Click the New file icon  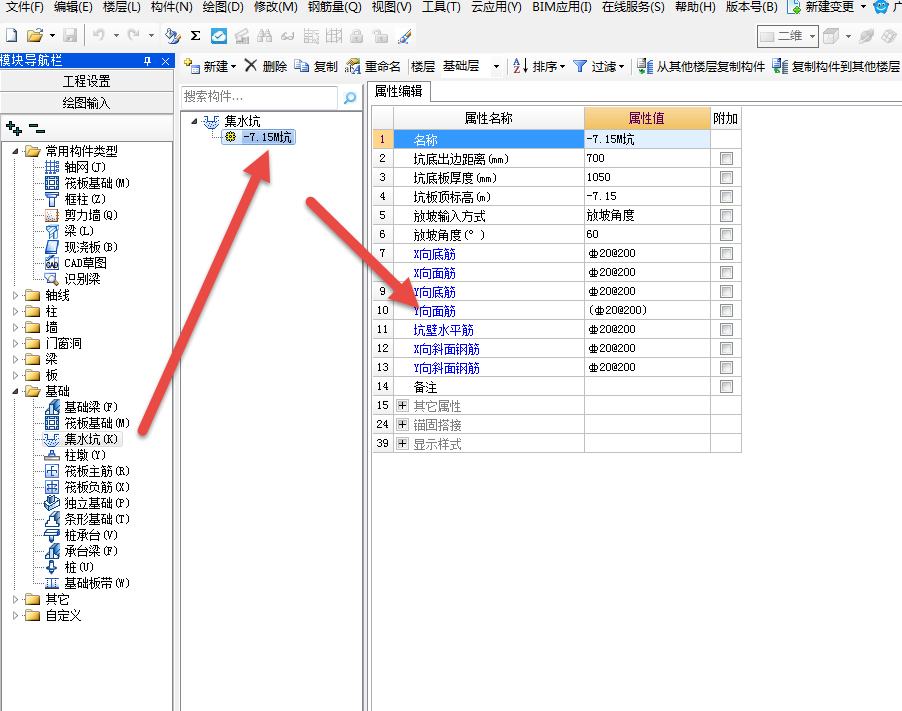pyautogui.click(x=11, y=36)
